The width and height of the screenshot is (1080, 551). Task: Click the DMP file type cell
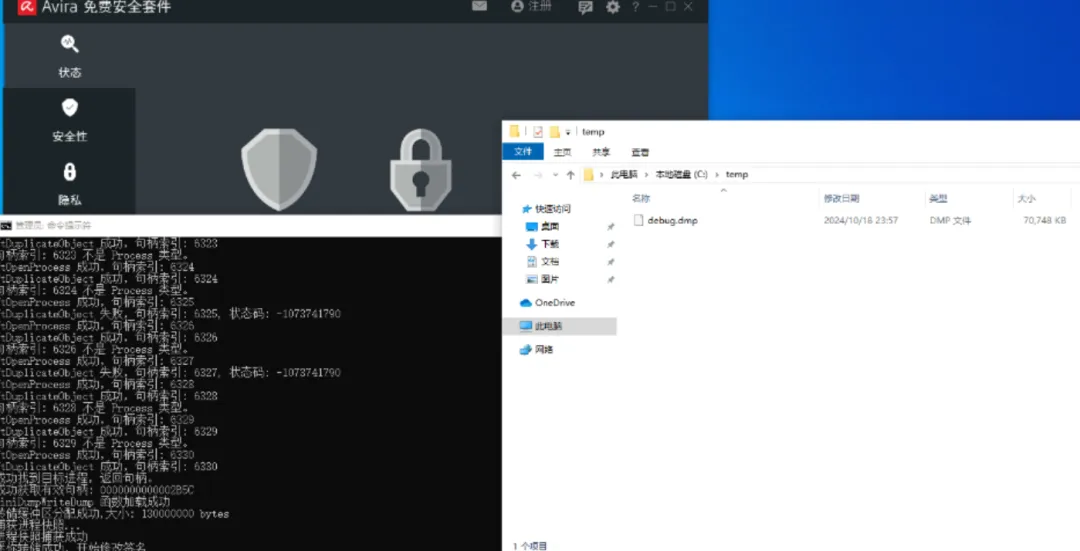click(x=950, y=220)
